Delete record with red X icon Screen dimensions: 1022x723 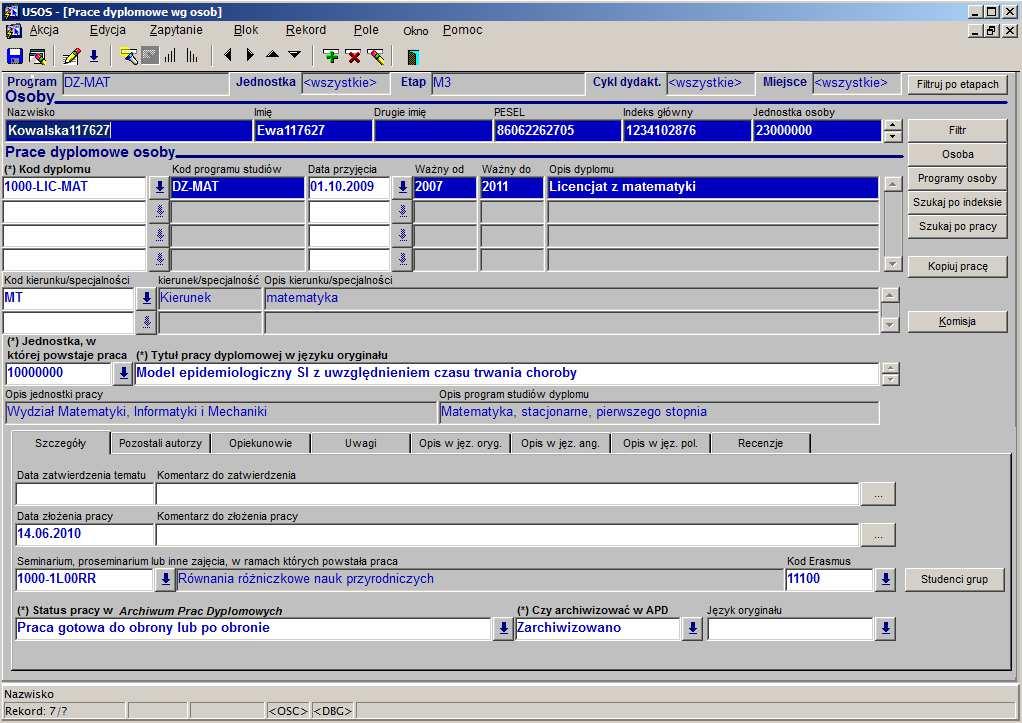354,56
